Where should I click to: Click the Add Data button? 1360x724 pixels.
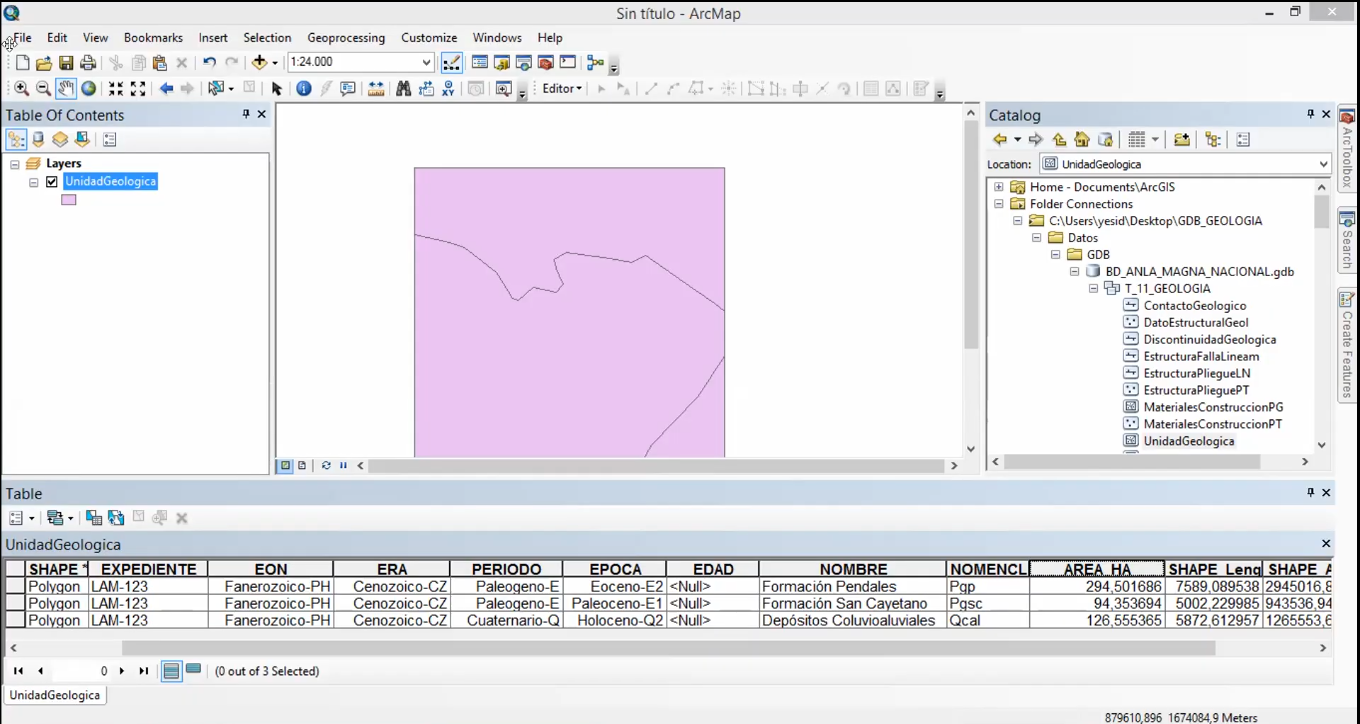click(x=259, y=62)
